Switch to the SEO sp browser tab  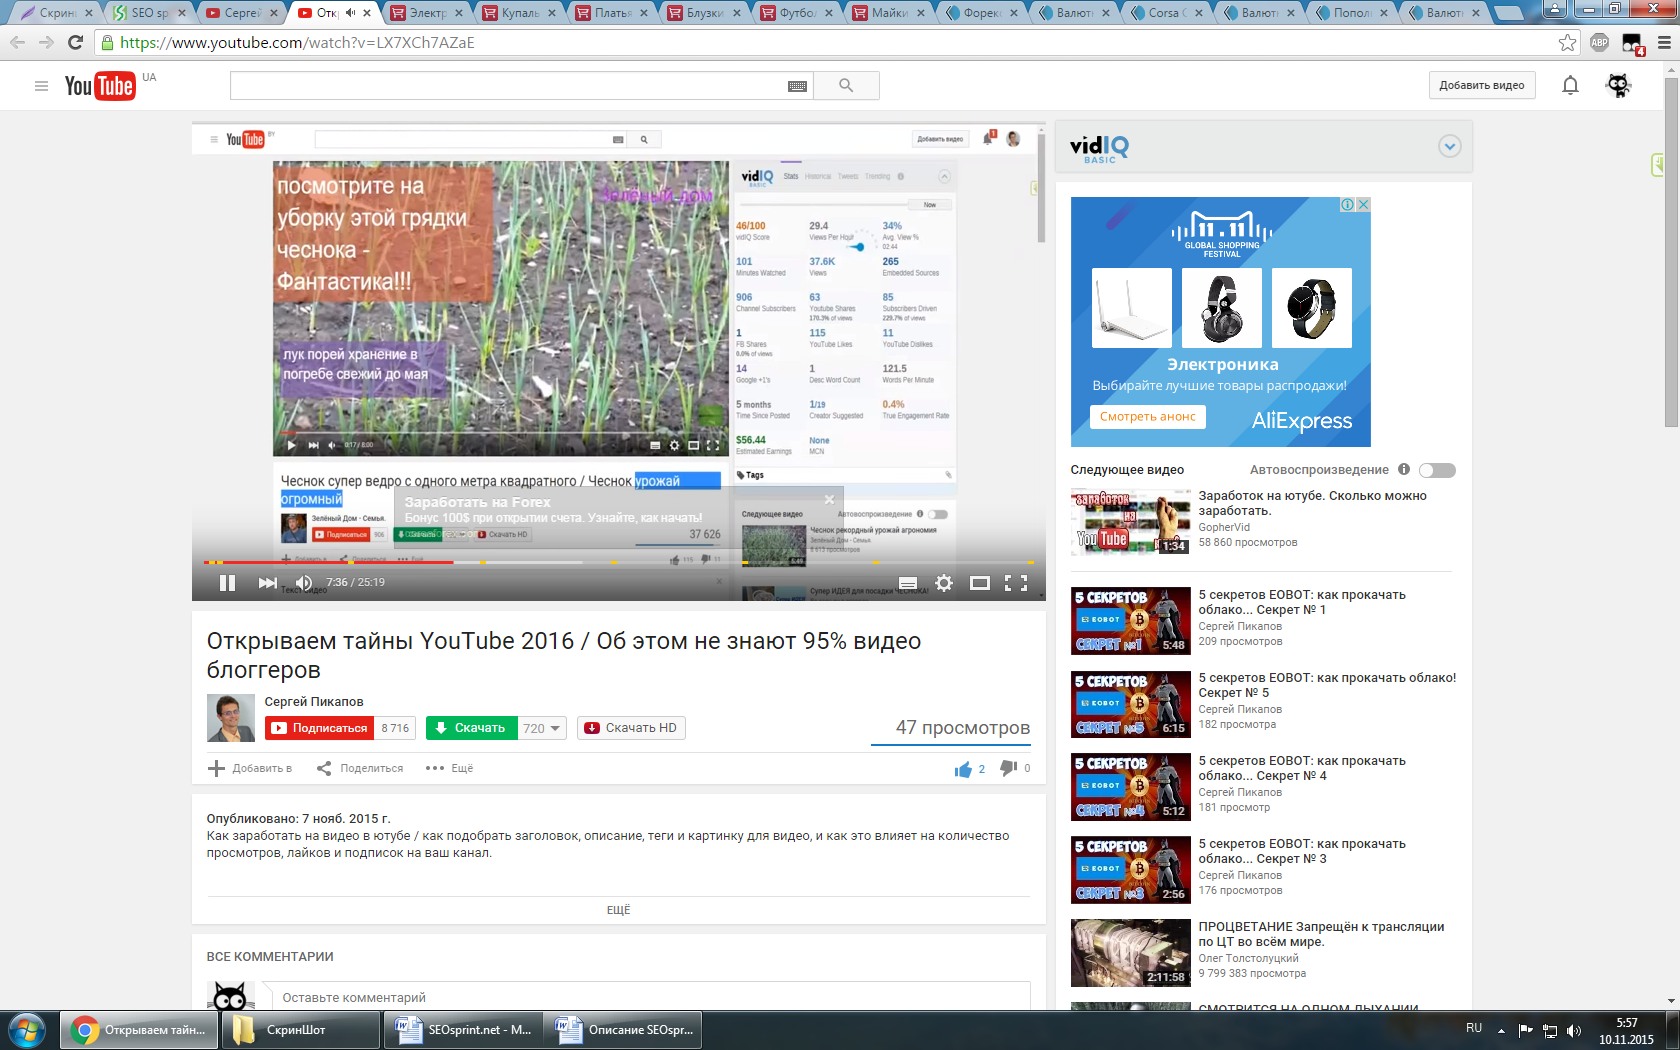click(148, 13)
